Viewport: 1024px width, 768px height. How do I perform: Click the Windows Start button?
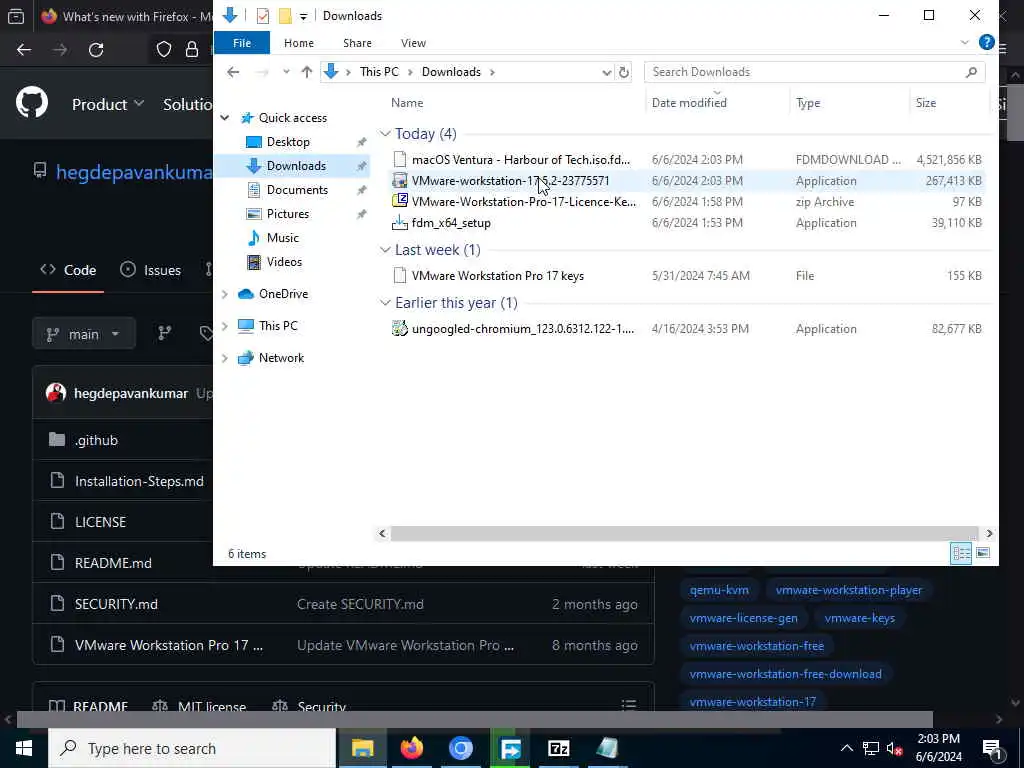[x=24, y=748]
